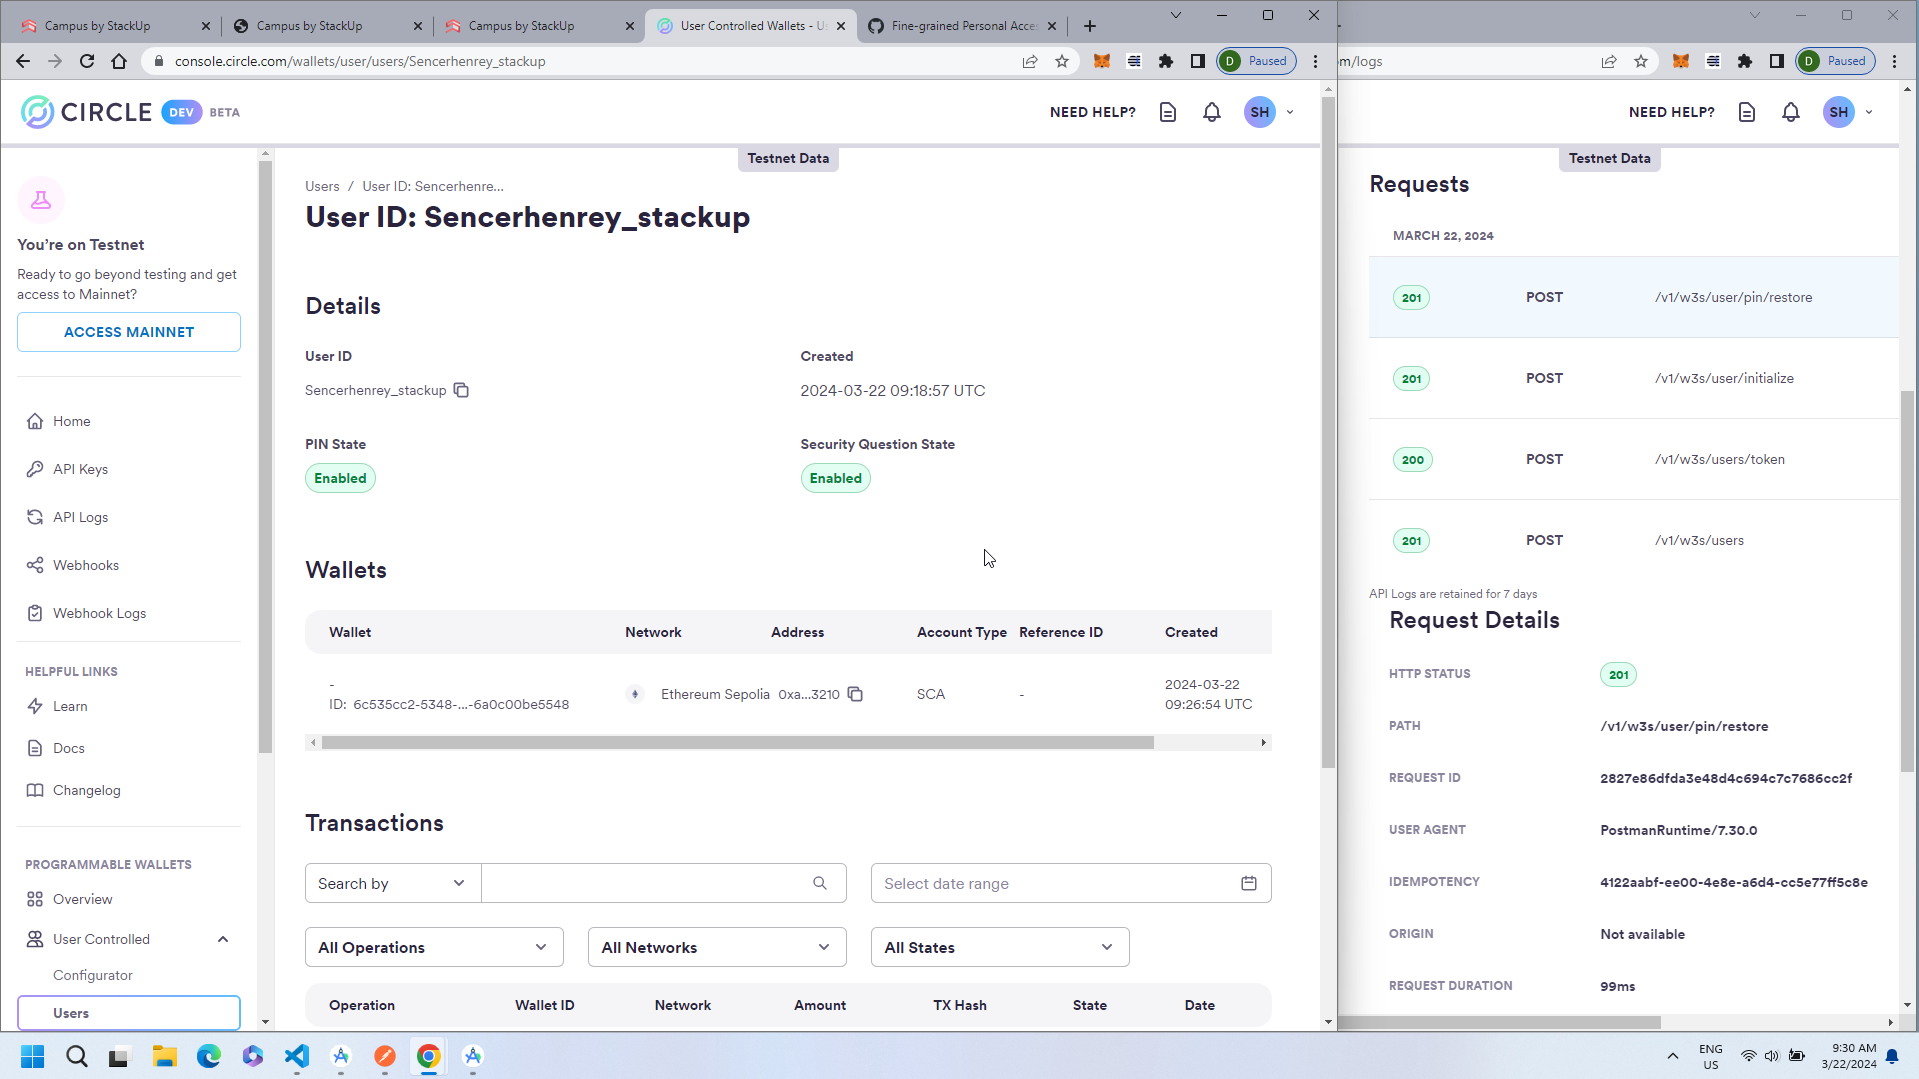Open All Operations filter dropdown
The height and width of the screenshot is (1079, 1919).
pos(434,947)
